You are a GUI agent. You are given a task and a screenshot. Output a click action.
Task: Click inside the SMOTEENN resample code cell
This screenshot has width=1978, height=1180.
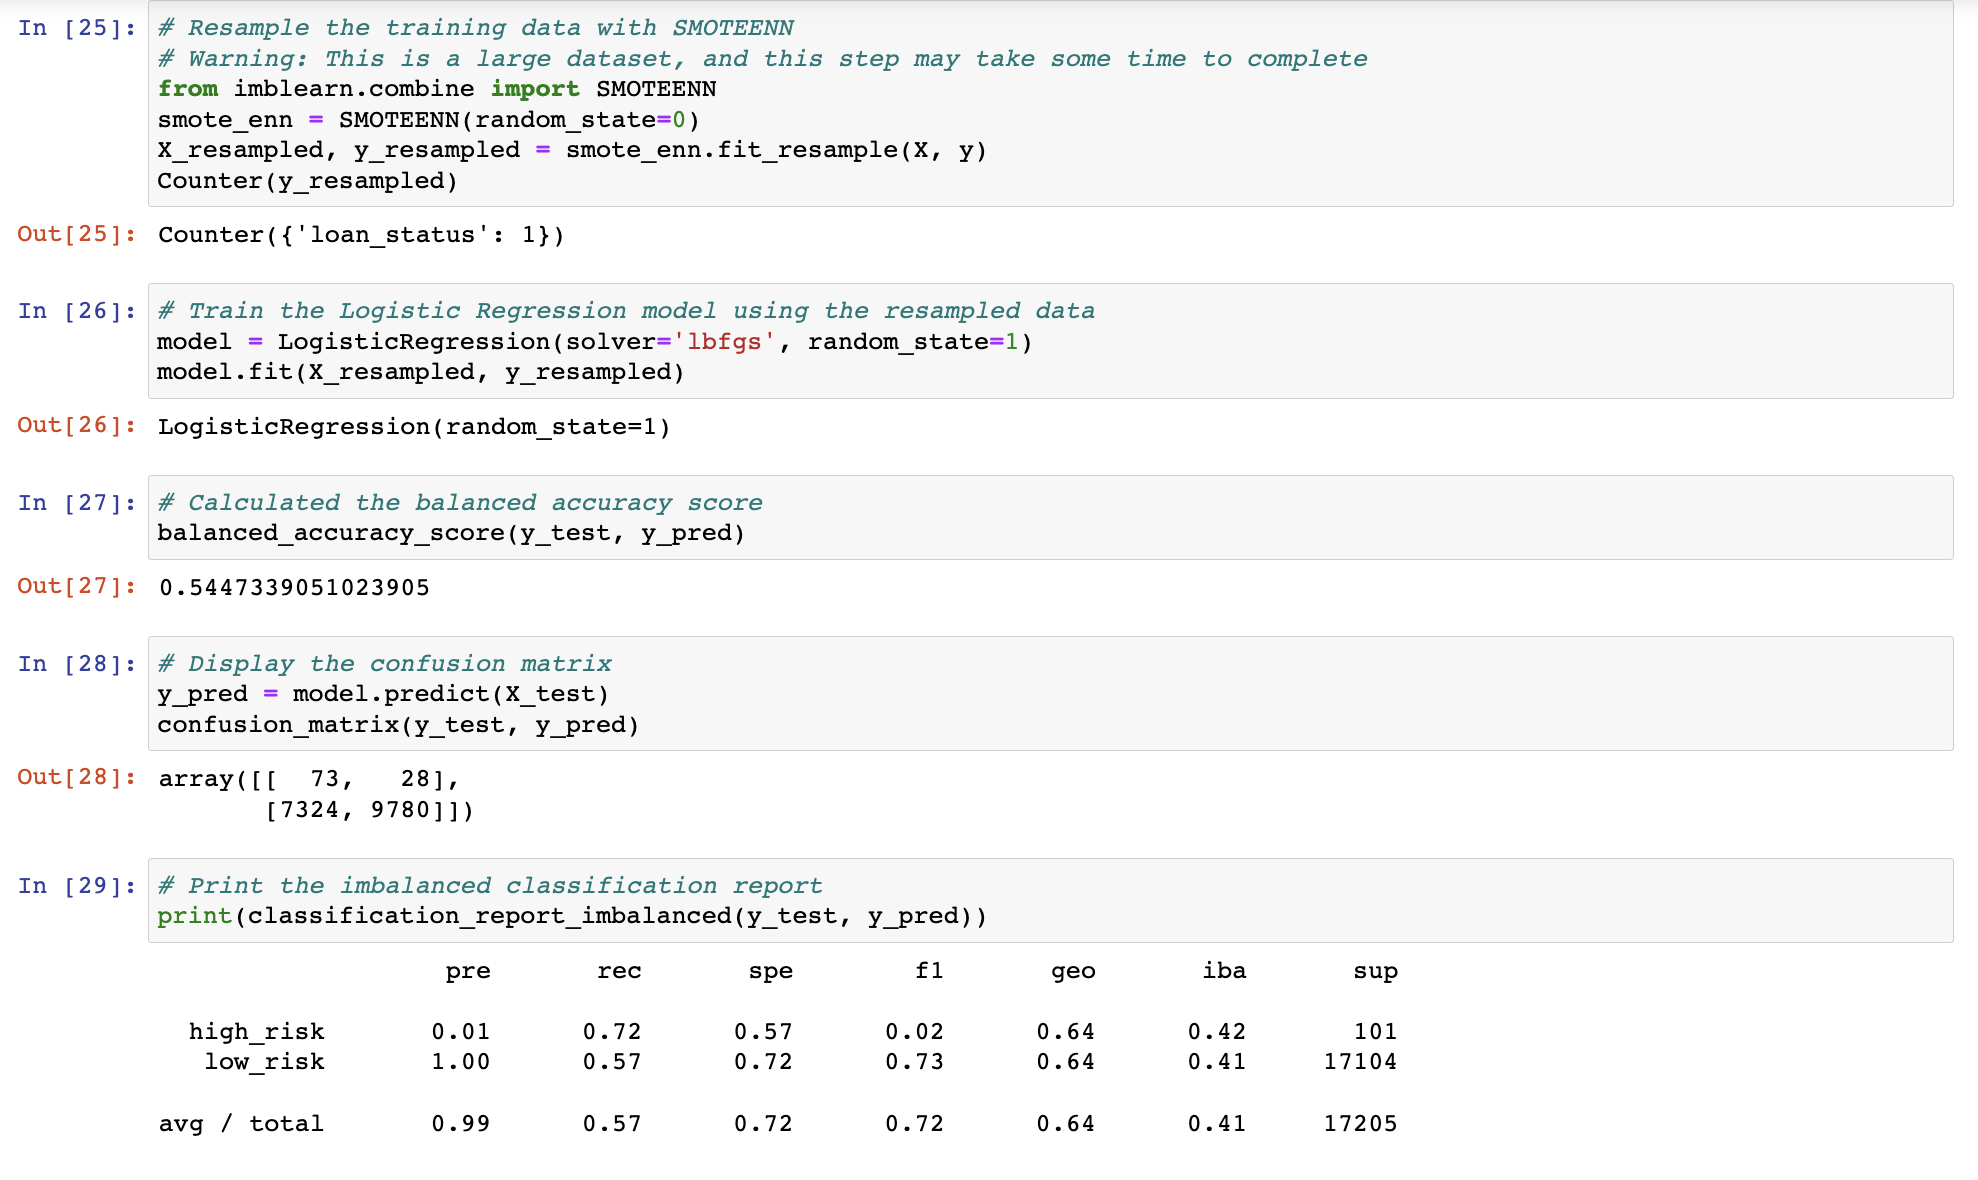click(1050, 104)
